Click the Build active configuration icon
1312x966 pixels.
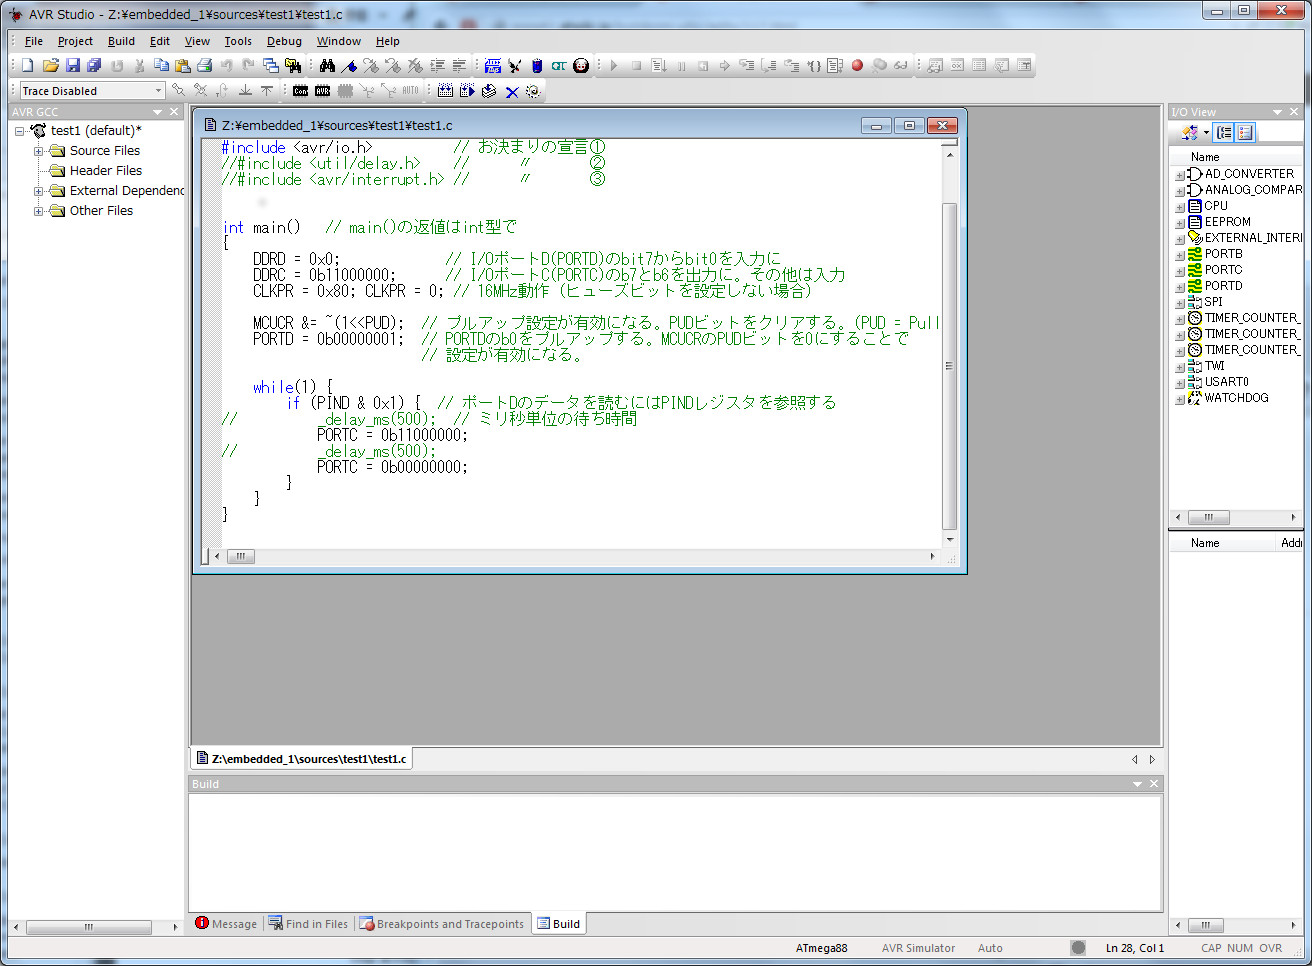click(x=446, y=91)
